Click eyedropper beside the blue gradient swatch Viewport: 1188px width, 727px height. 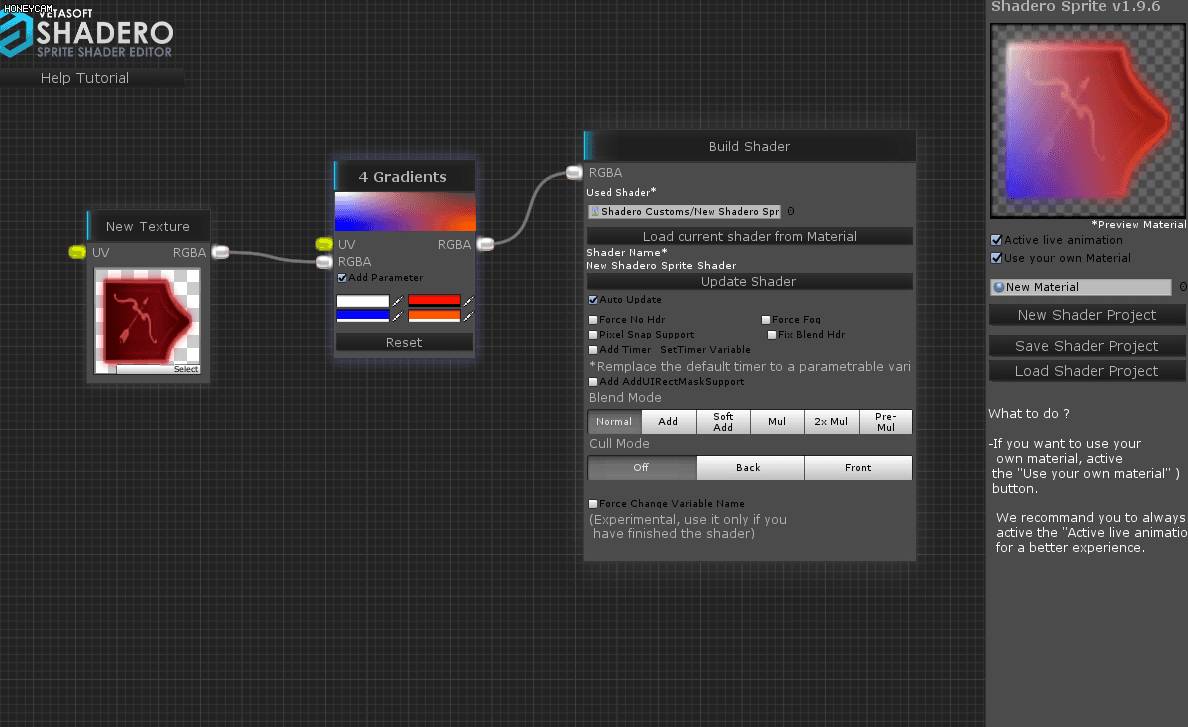tap(397, 316)
